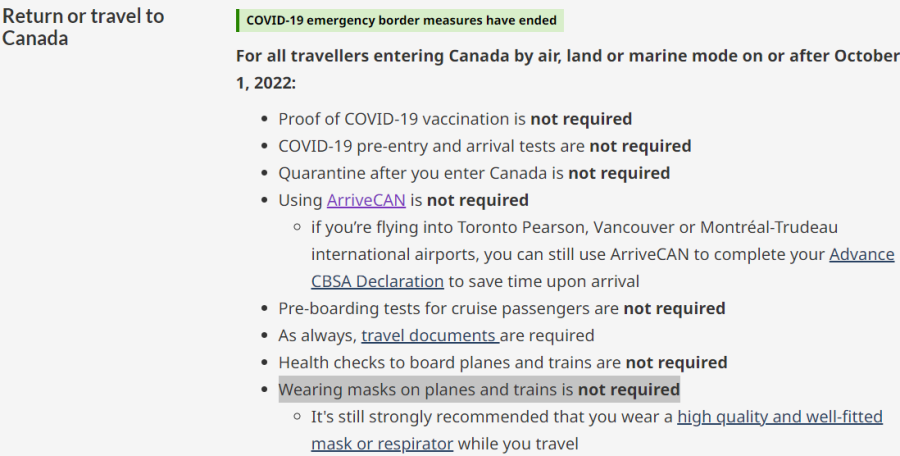Click "not required" right after the ArriveCAN link
Image resolution: width=900 pixels, height=456 pixels.
point(478,200)
